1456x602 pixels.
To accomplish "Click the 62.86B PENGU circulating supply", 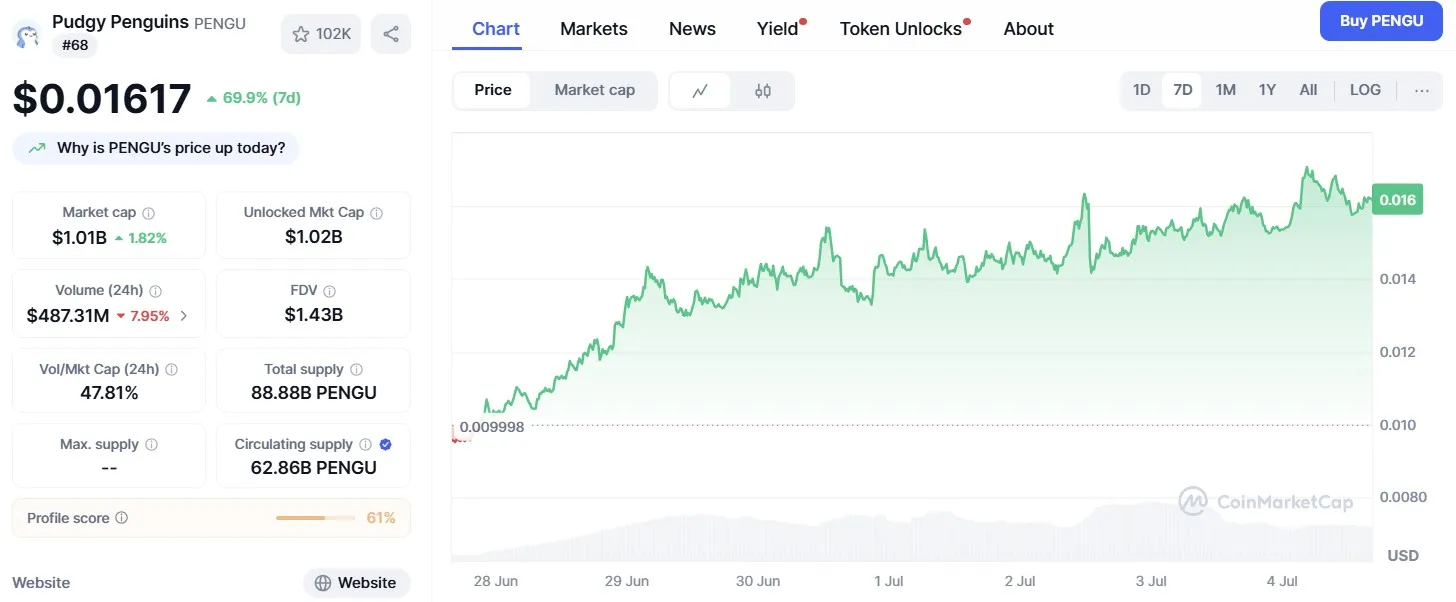I will (314, 468).
